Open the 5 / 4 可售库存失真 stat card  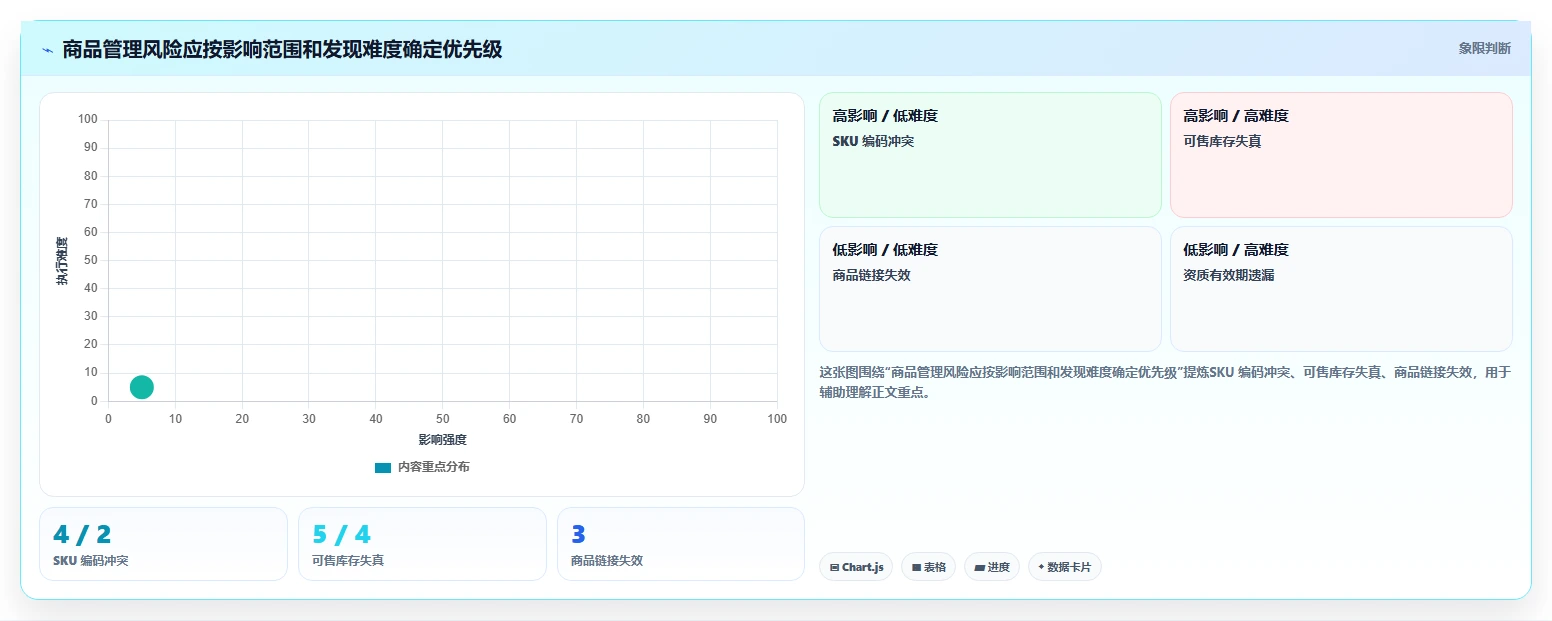(422, 544)
